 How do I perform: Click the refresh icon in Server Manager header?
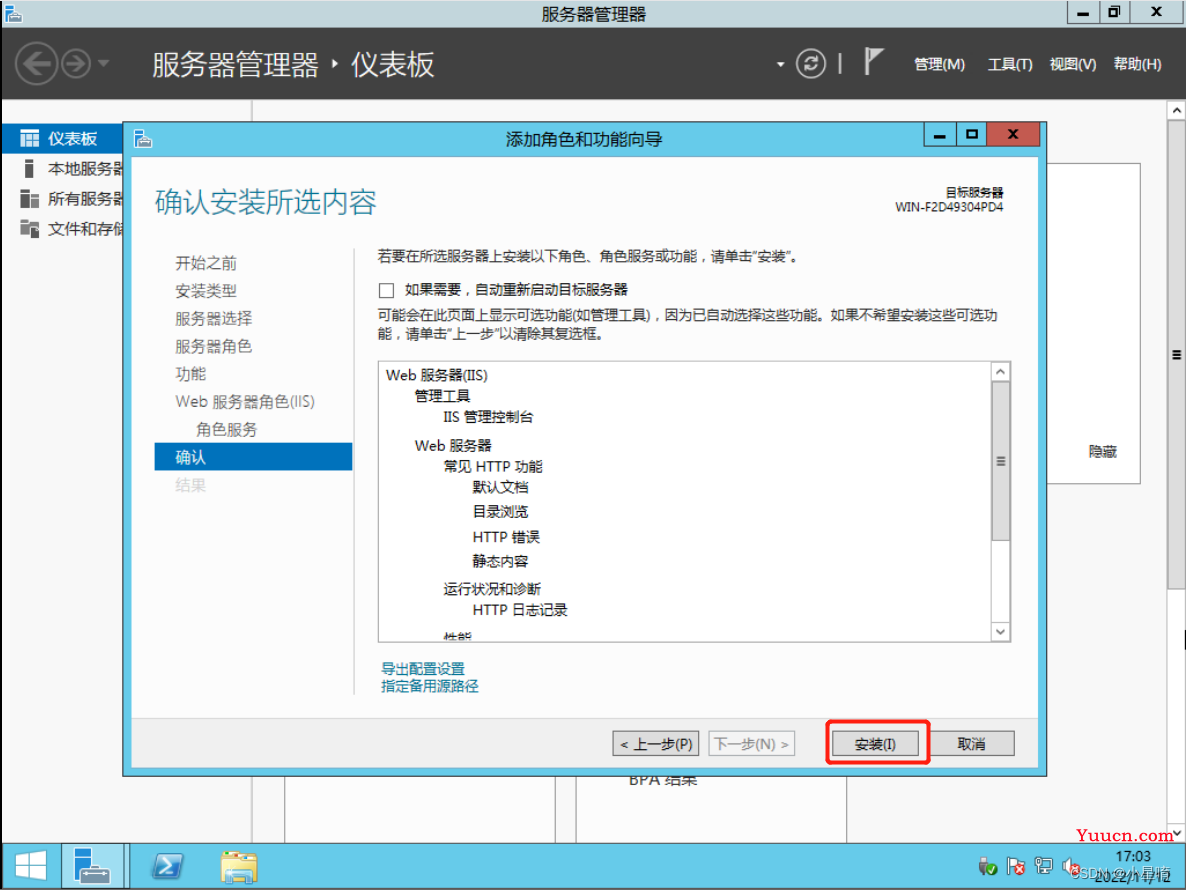(x=811, y=64)
